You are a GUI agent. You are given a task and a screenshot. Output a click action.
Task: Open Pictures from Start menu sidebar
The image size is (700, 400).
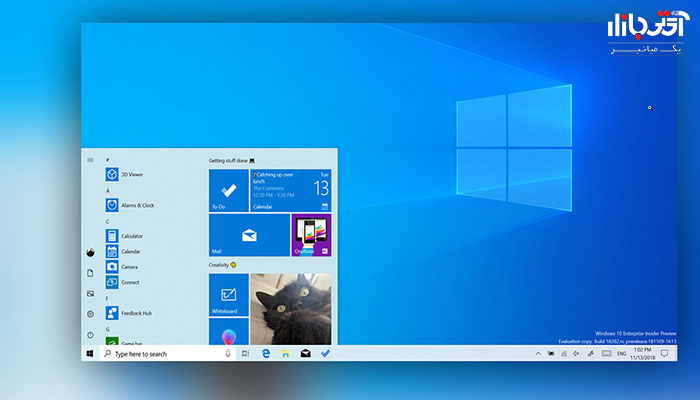point(90,294)
